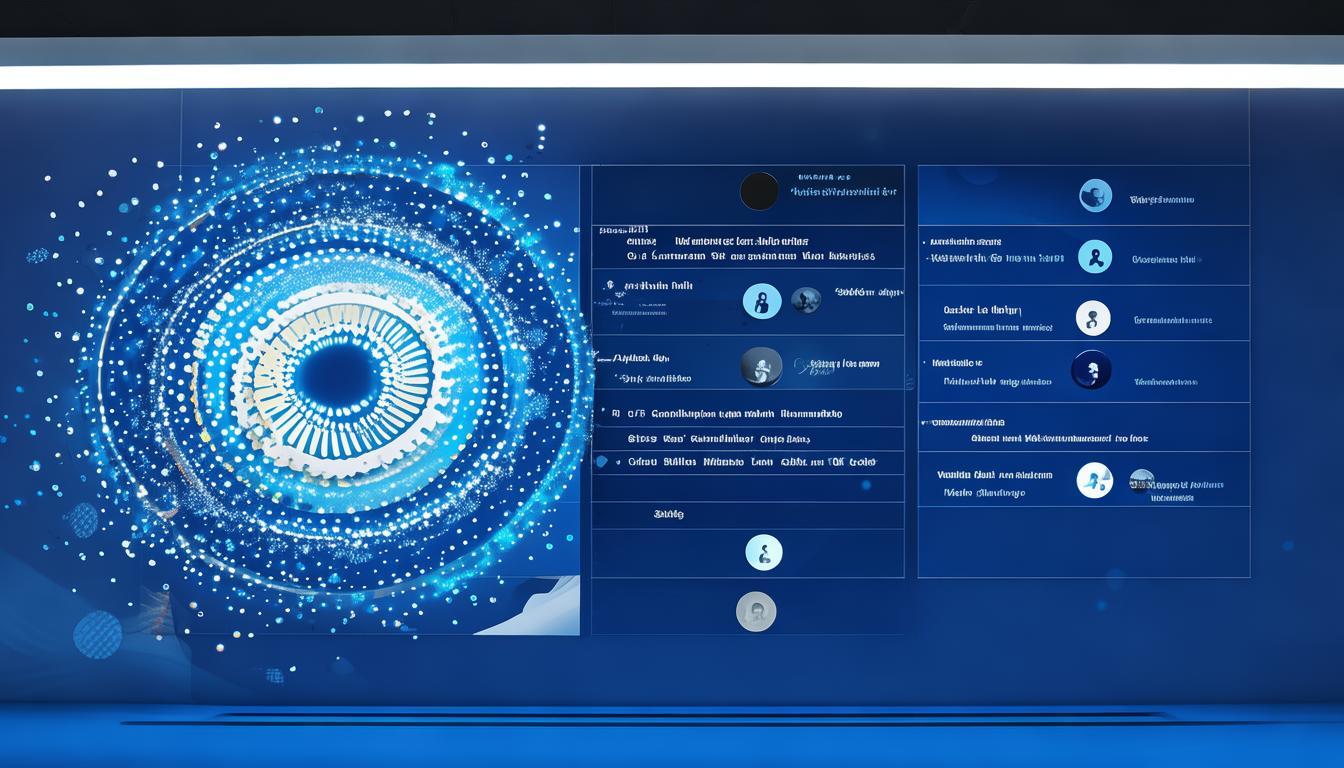Viewport: 1344px width, 768px height.
Task: Click the header text beside the black circle
Action: [841, 191]
